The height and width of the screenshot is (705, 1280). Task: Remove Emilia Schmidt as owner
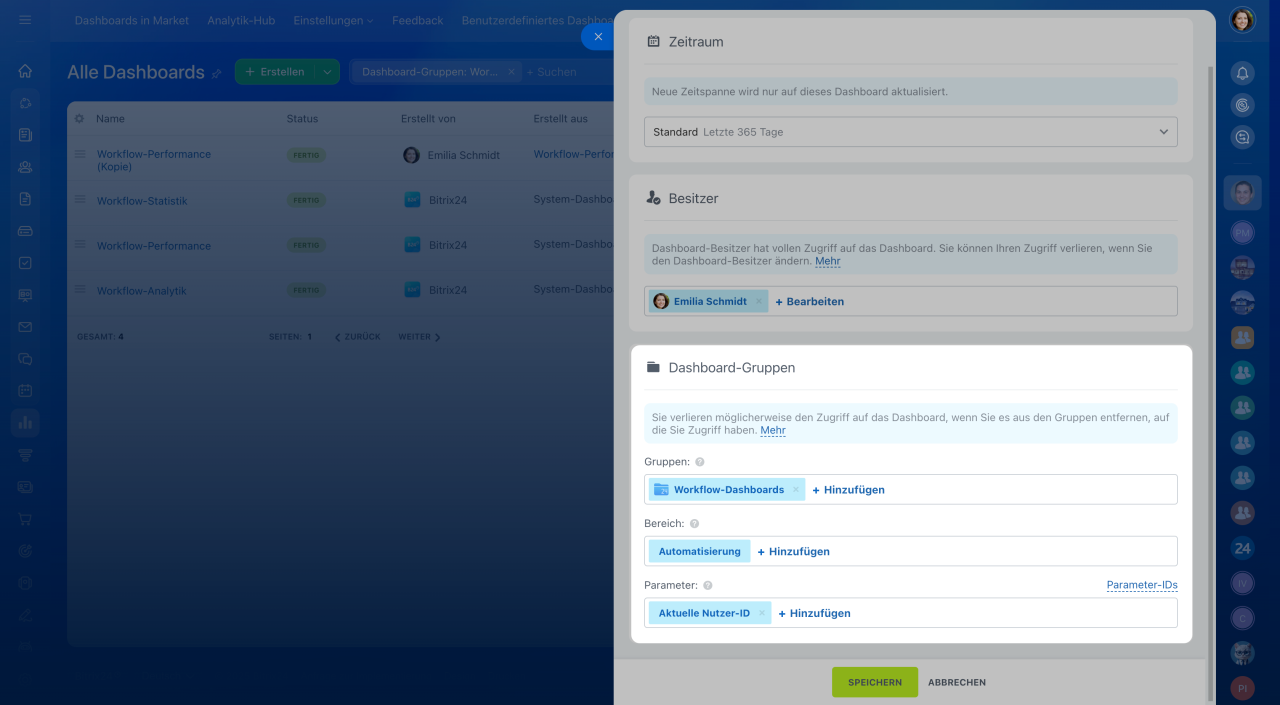coord(758,301)
